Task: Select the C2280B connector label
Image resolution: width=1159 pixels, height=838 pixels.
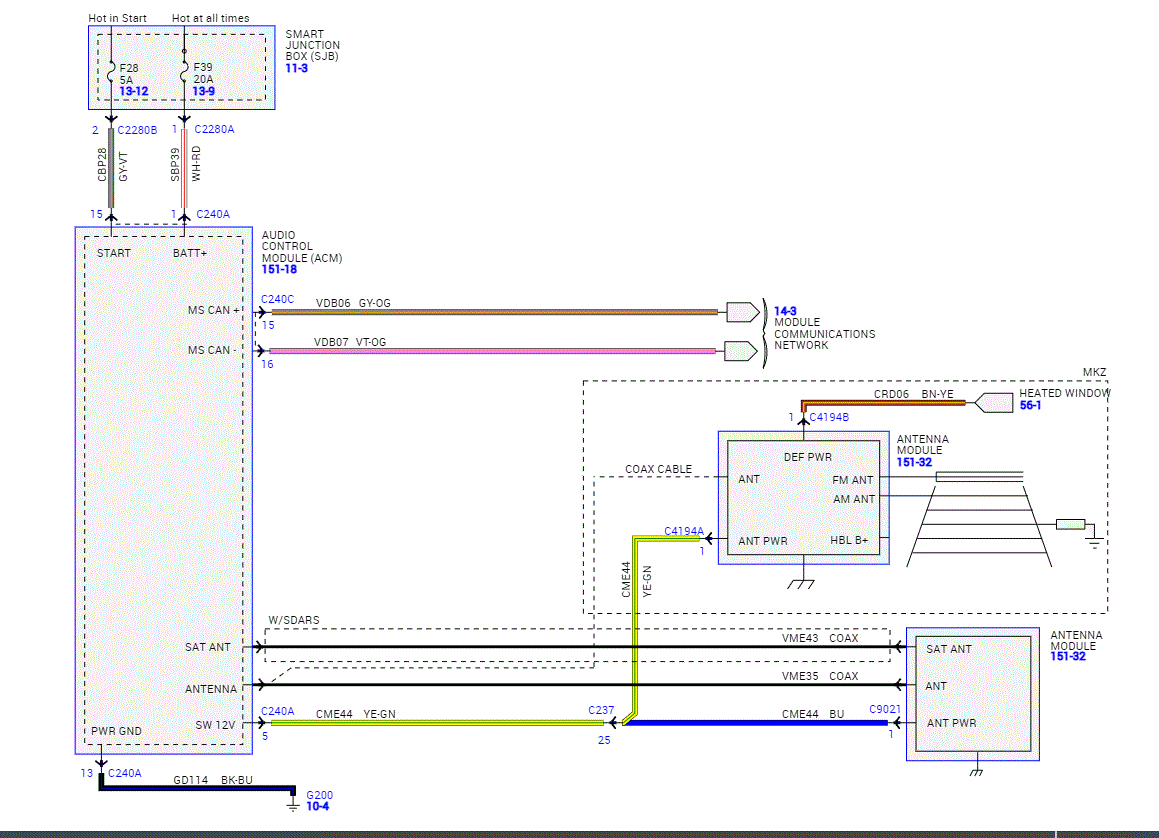Action: (138, 130)
